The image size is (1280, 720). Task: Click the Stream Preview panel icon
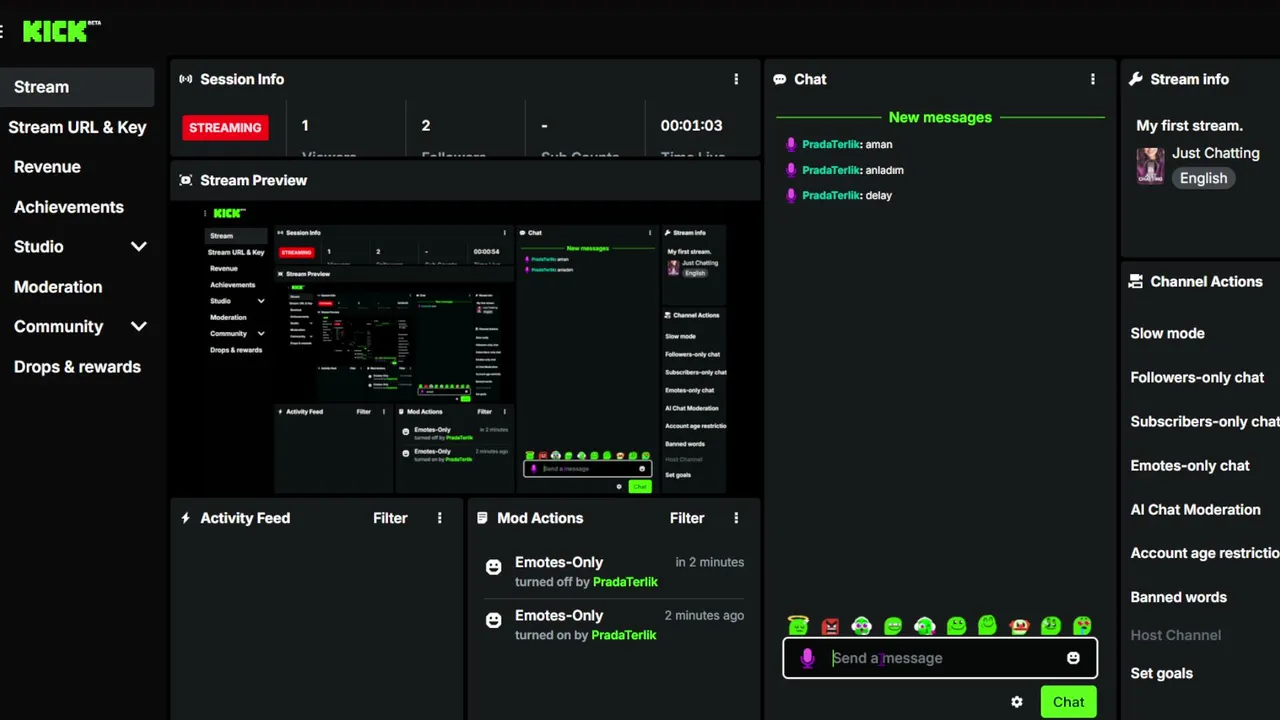tap(186, 180)
